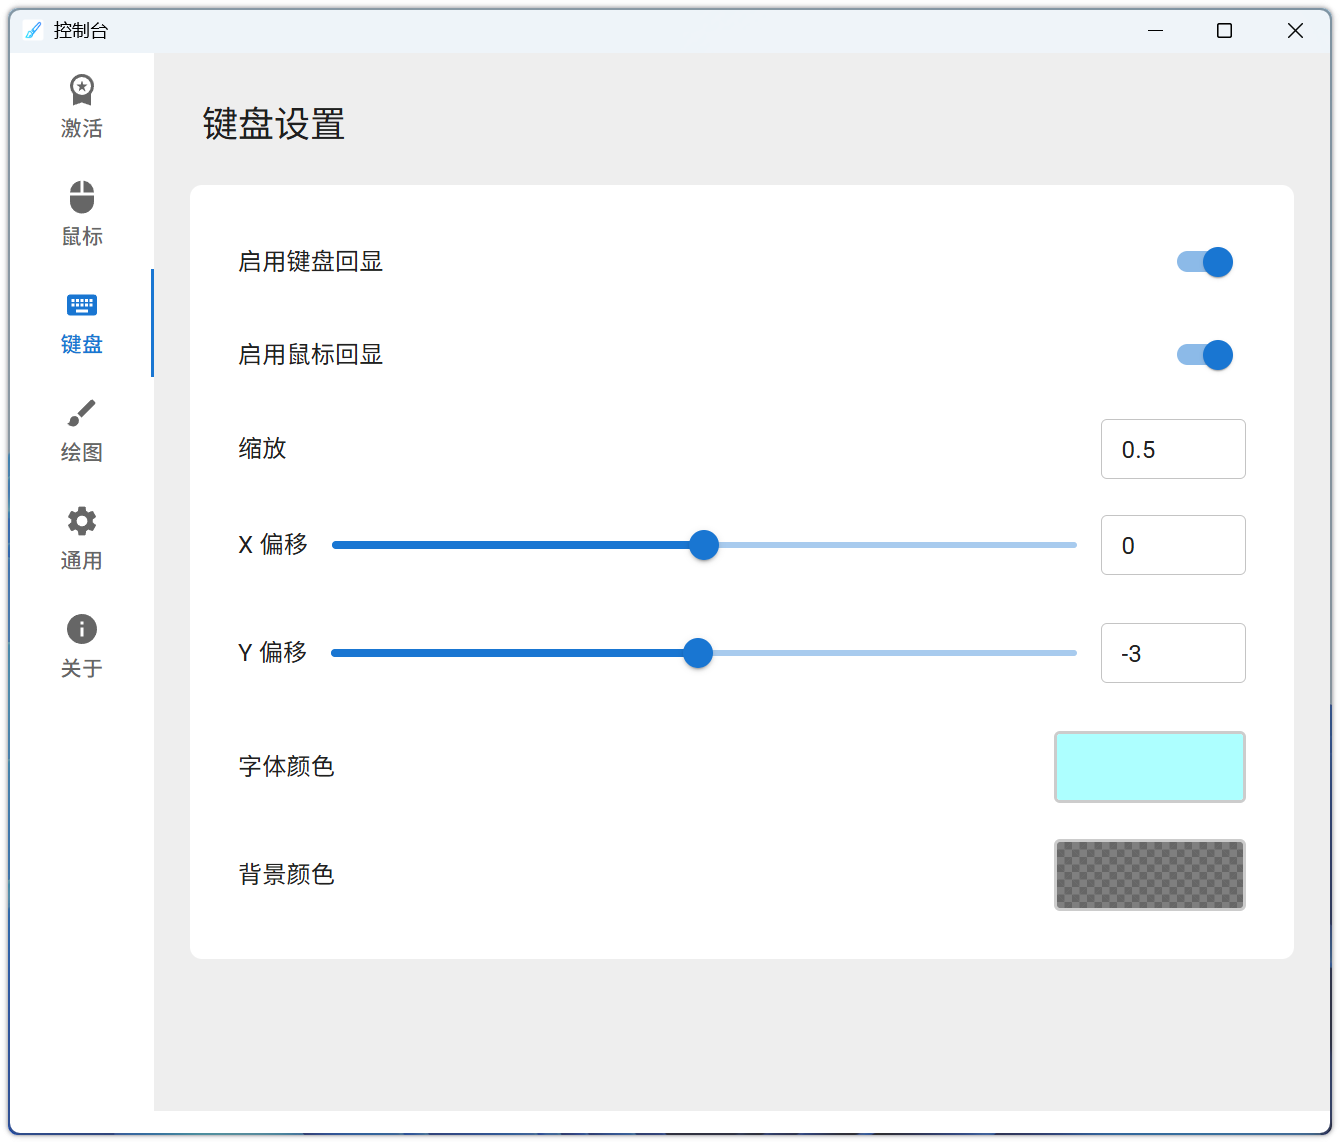
Task: Click the Y 偏移 slider thumb
Action: (x=697, y=653)
